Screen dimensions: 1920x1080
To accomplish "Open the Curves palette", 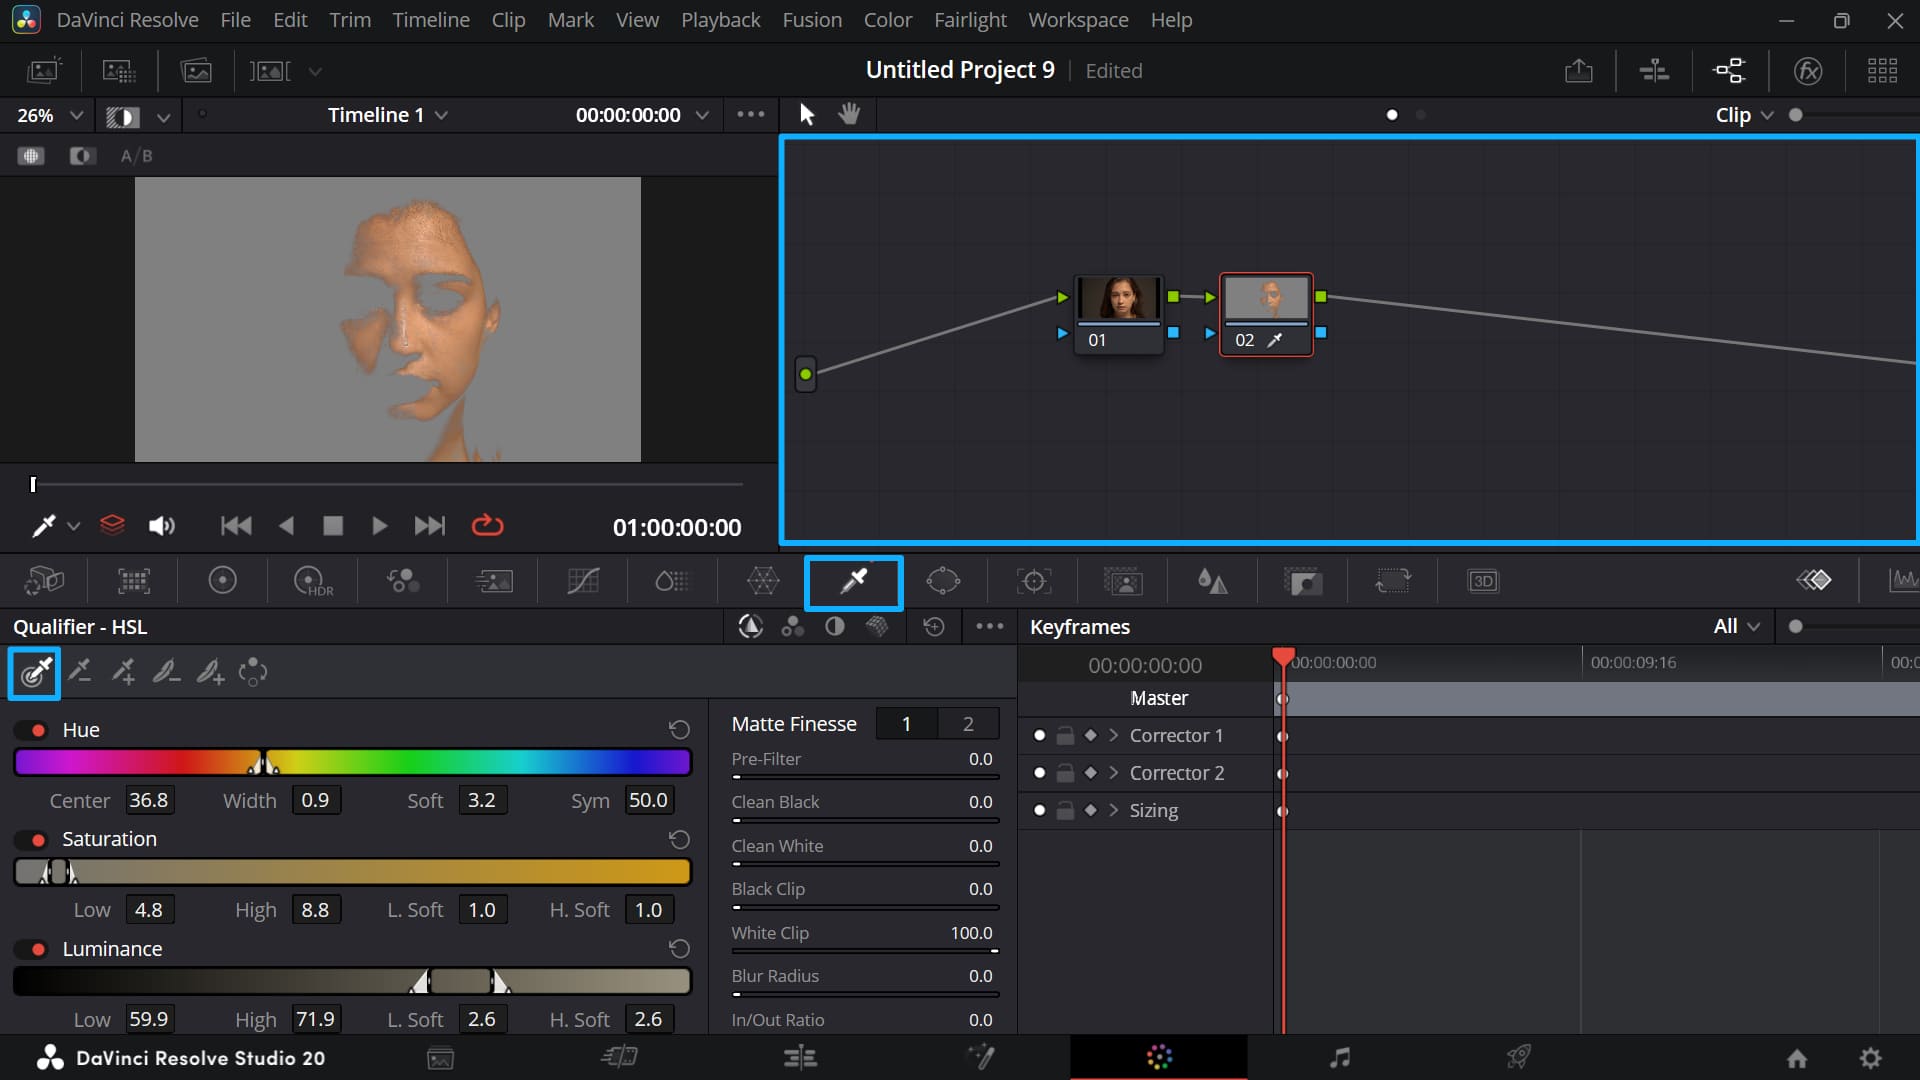I will pyautogui.click(x=583, y=580).
